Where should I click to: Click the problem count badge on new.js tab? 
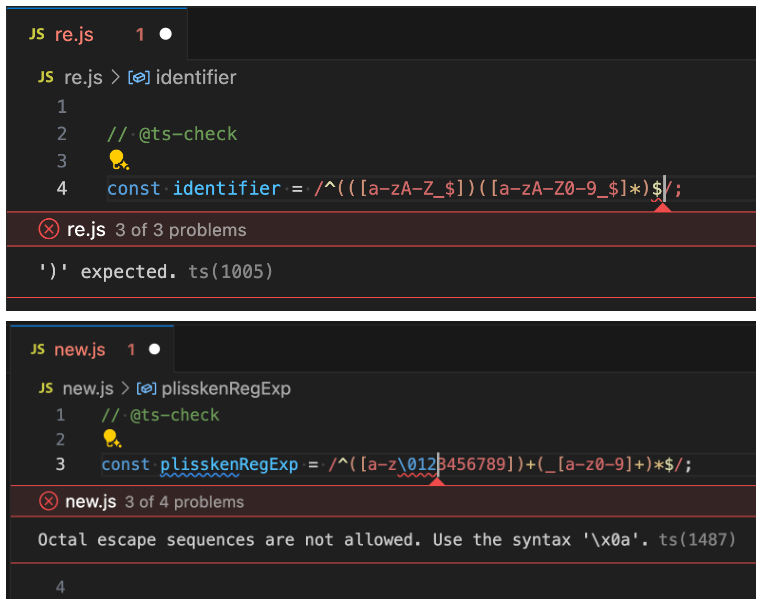tap(131, 350)
